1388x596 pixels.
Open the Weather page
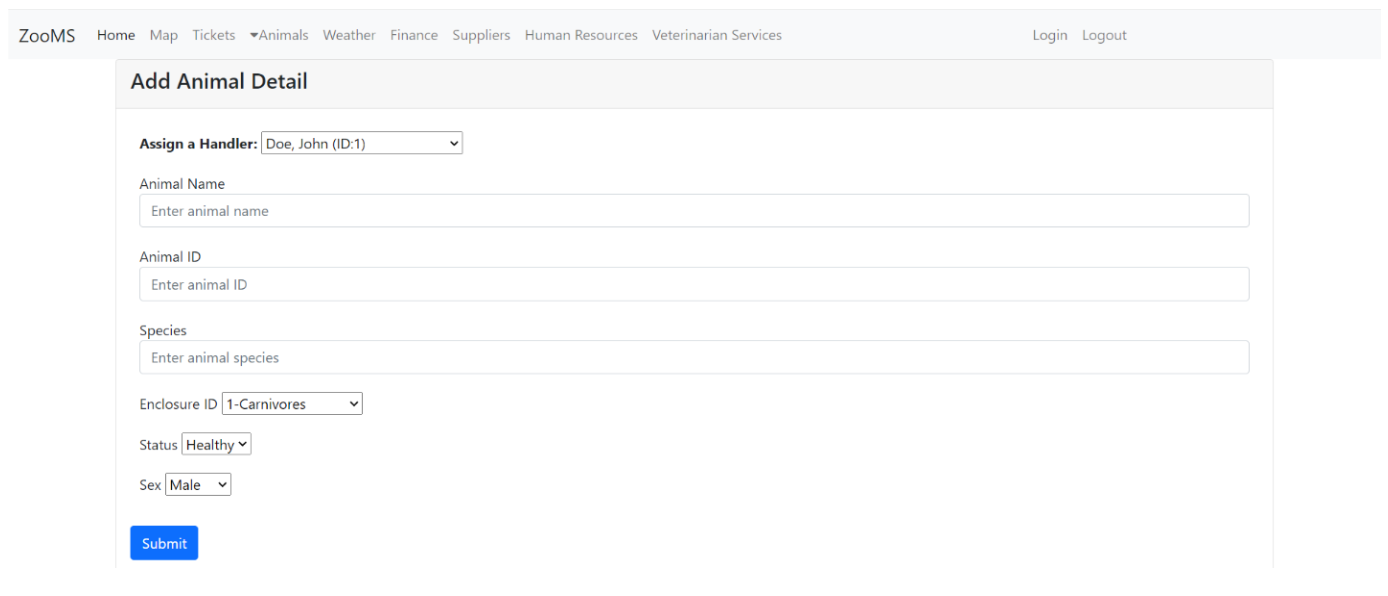pyautogui.click(x=349, y=35)
